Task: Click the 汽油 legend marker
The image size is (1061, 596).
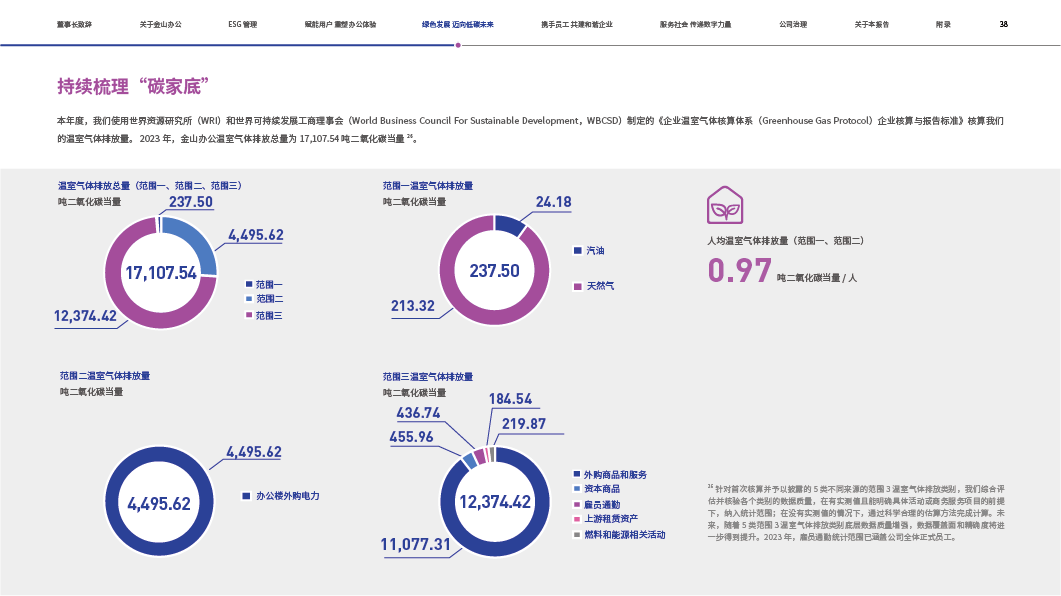Action: tap(577, 251)
